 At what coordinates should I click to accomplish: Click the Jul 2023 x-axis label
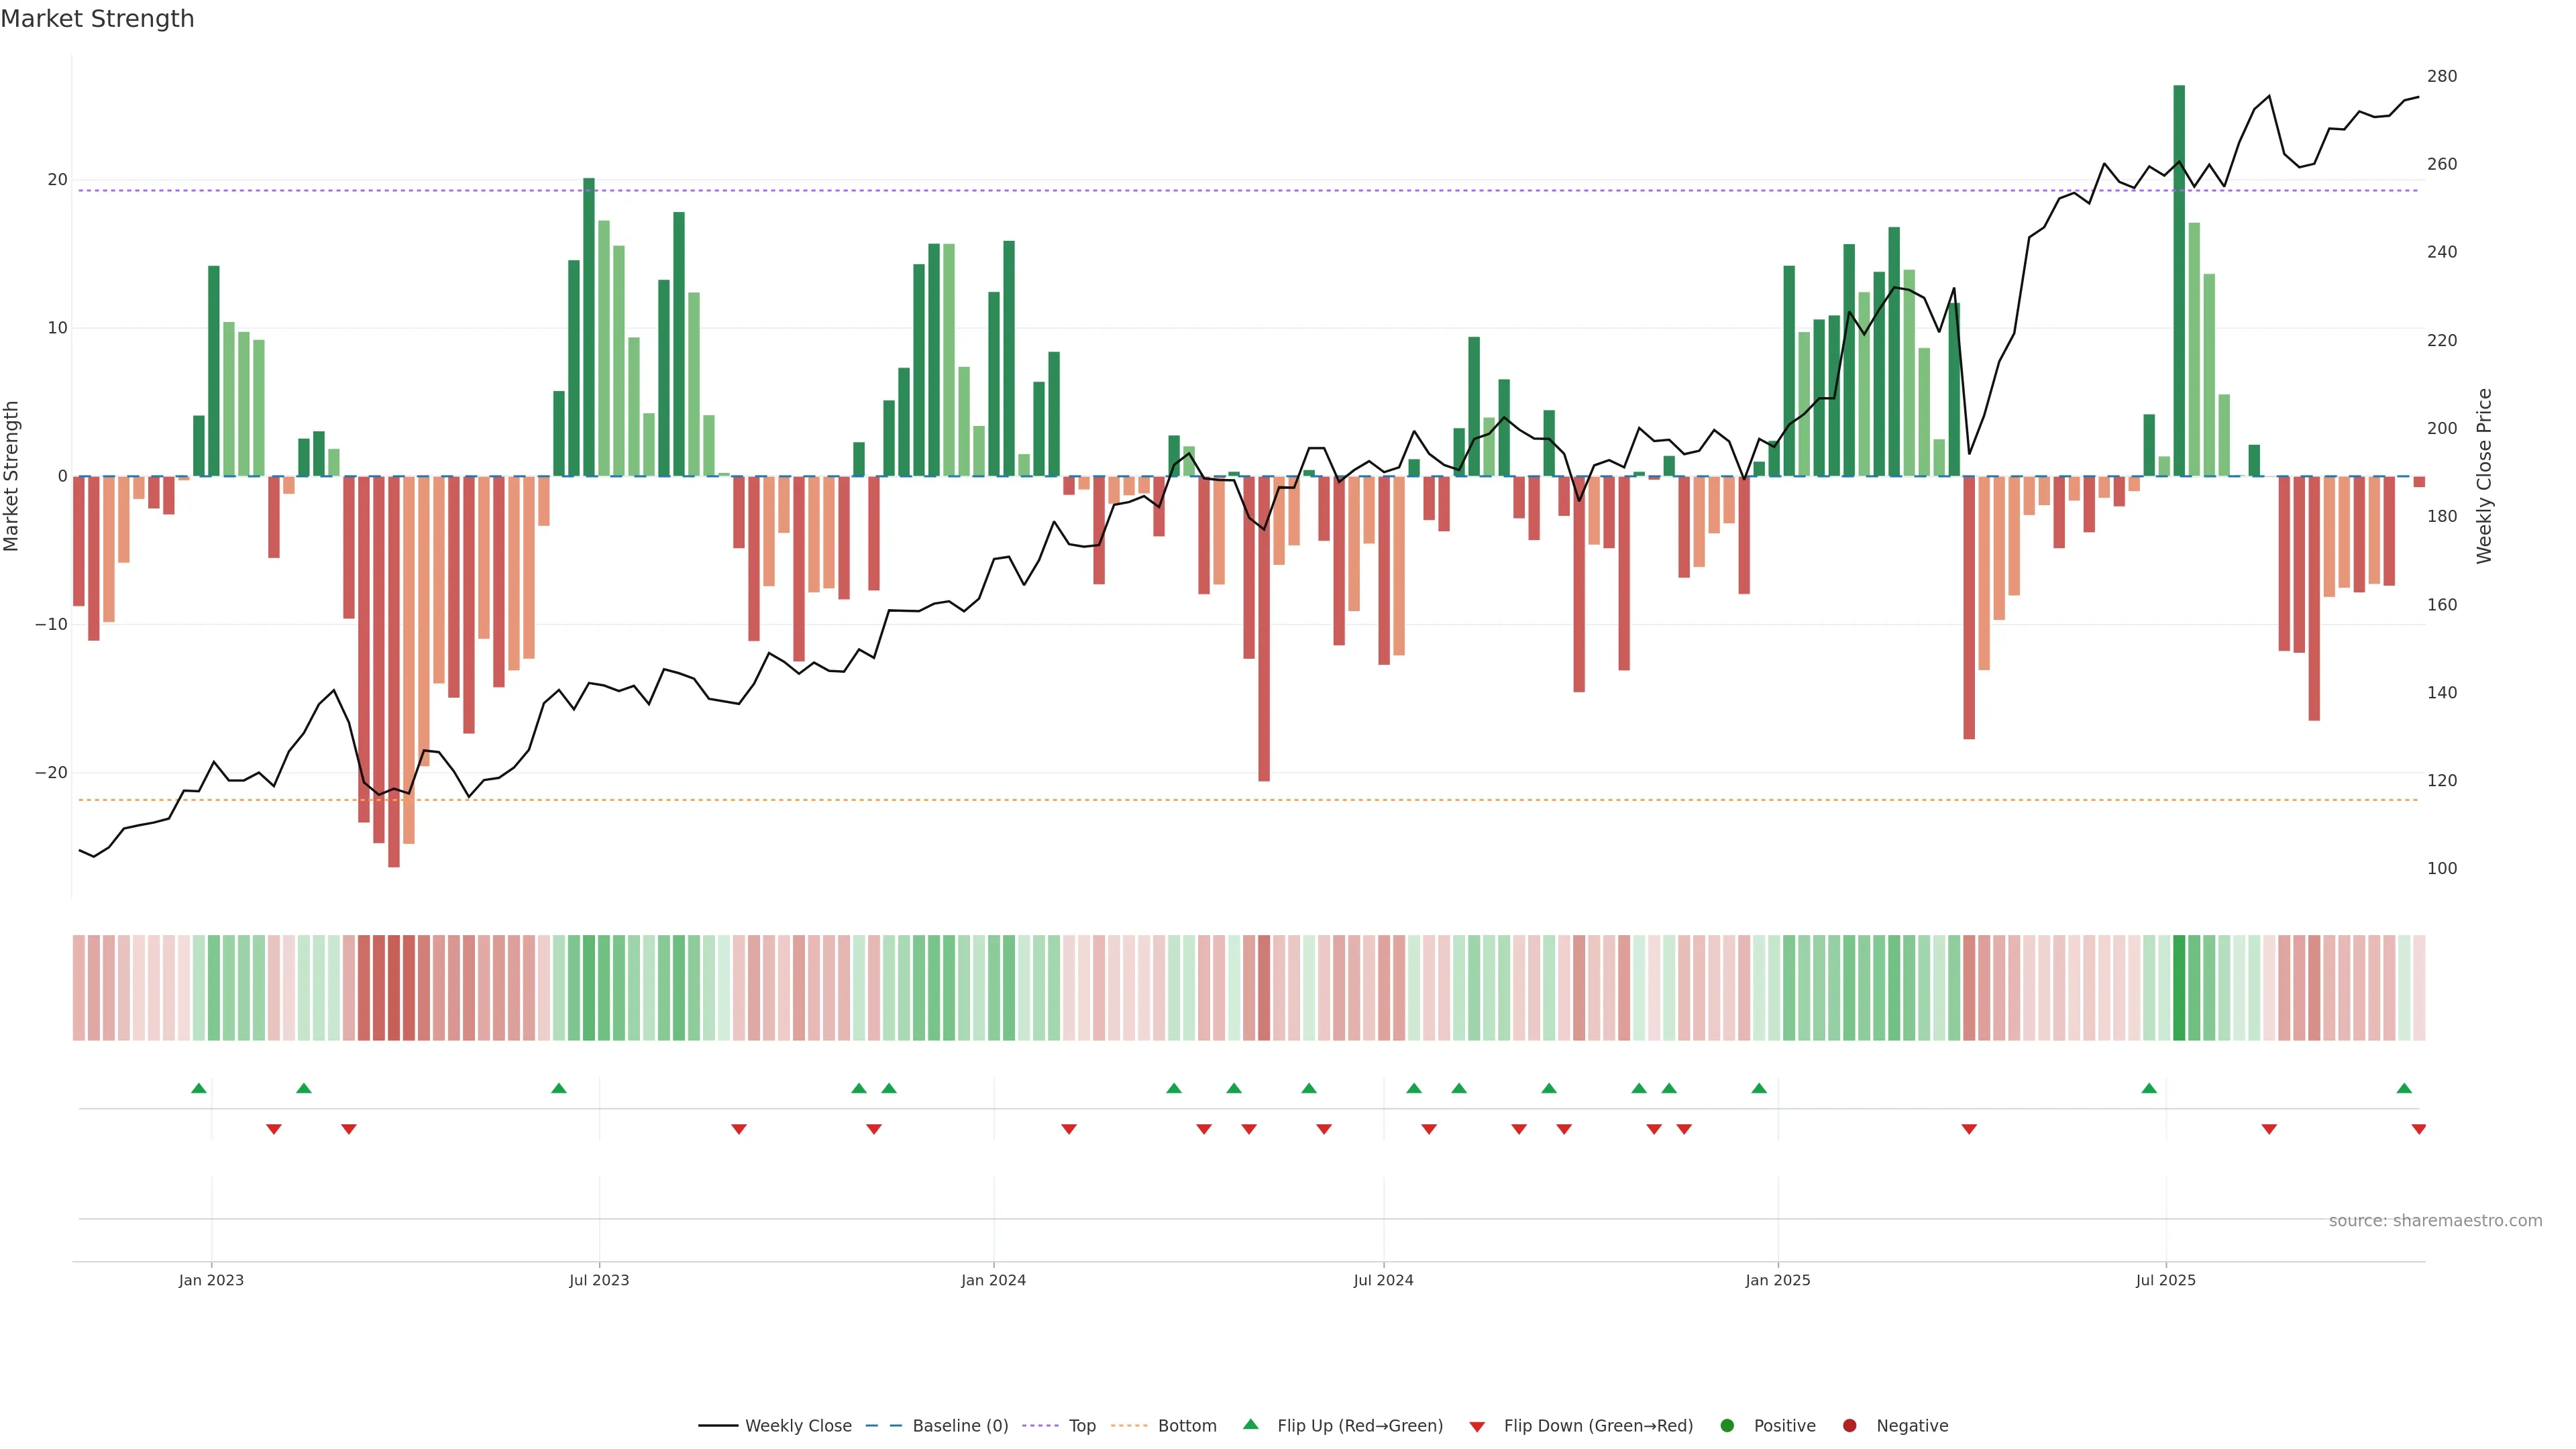(x=599, y=1280)
